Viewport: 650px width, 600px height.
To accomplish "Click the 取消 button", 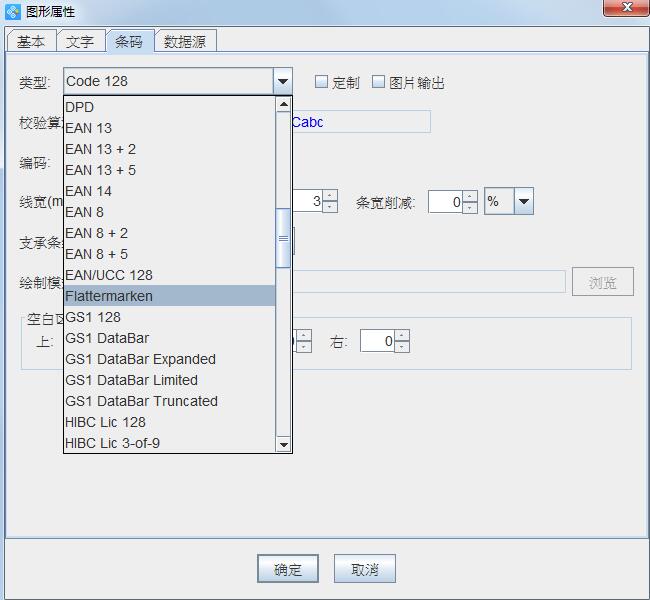I will (x=364, y=569).
